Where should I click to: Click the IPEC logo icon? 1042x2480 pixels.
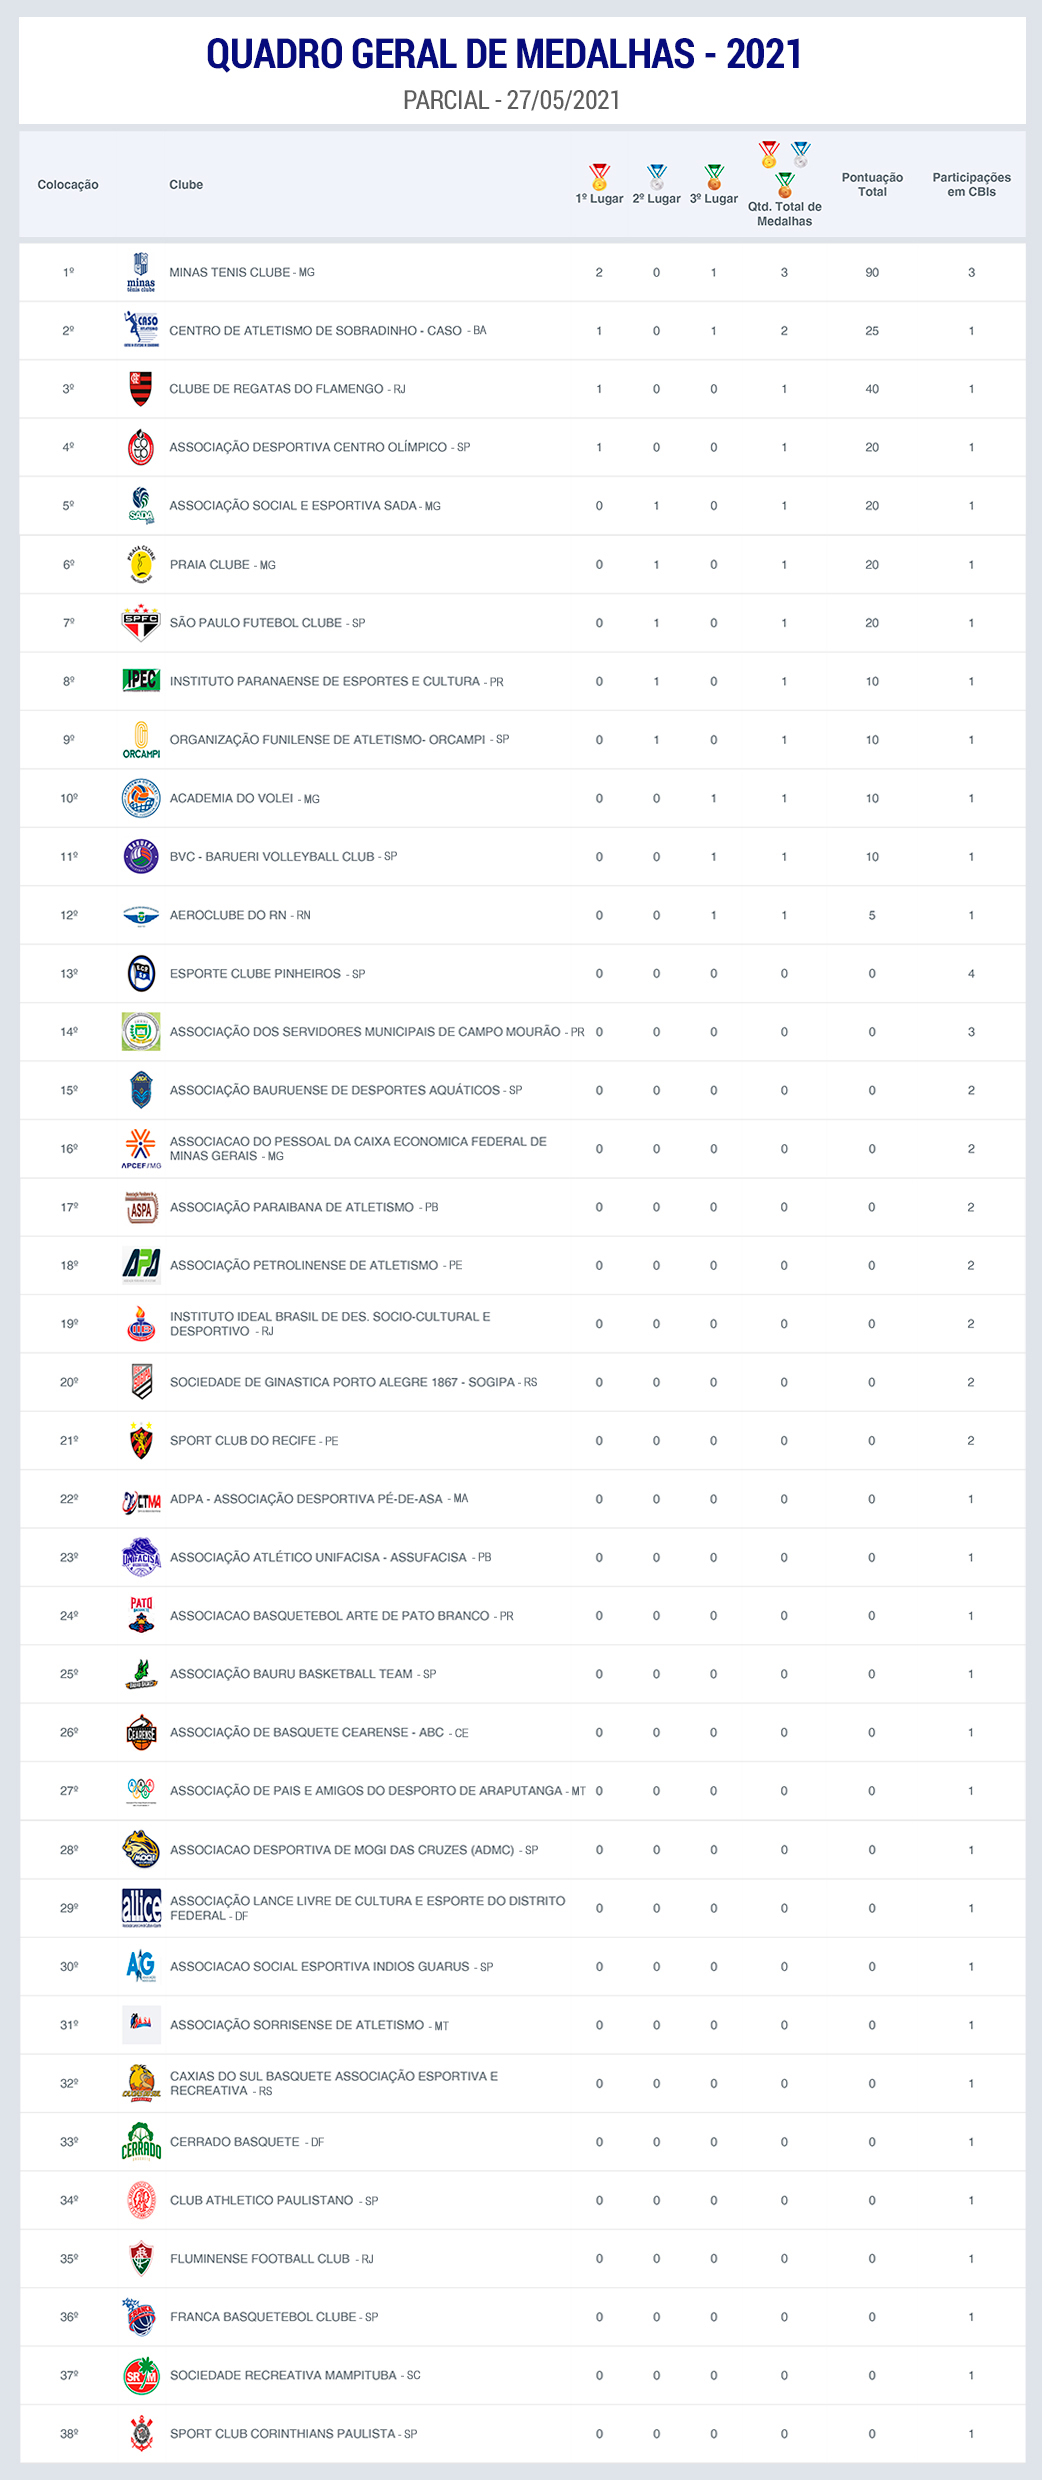pos(141,681)
